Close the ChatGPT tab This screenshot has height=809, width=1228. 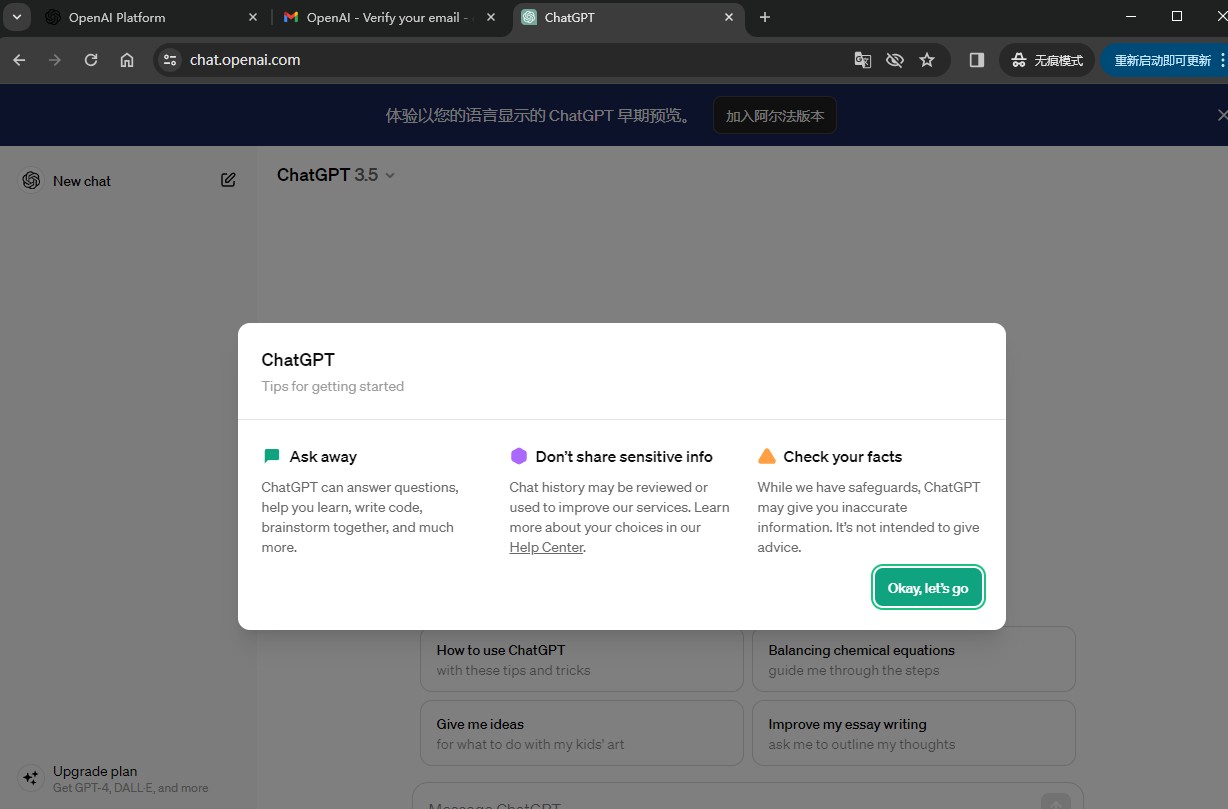[x=729, y=17]
